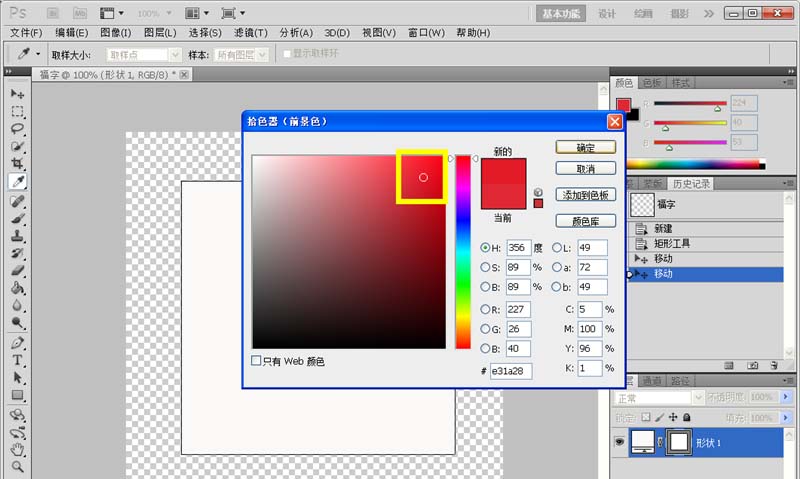Open the 图像(I) menu
Viewport: 800px width, 479px height.
[116, 33]
